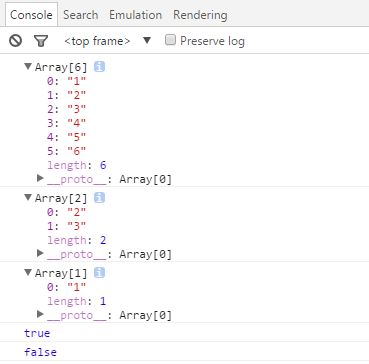
Task: Enable the Preserve log checkbox
Action: coord(170,40)
